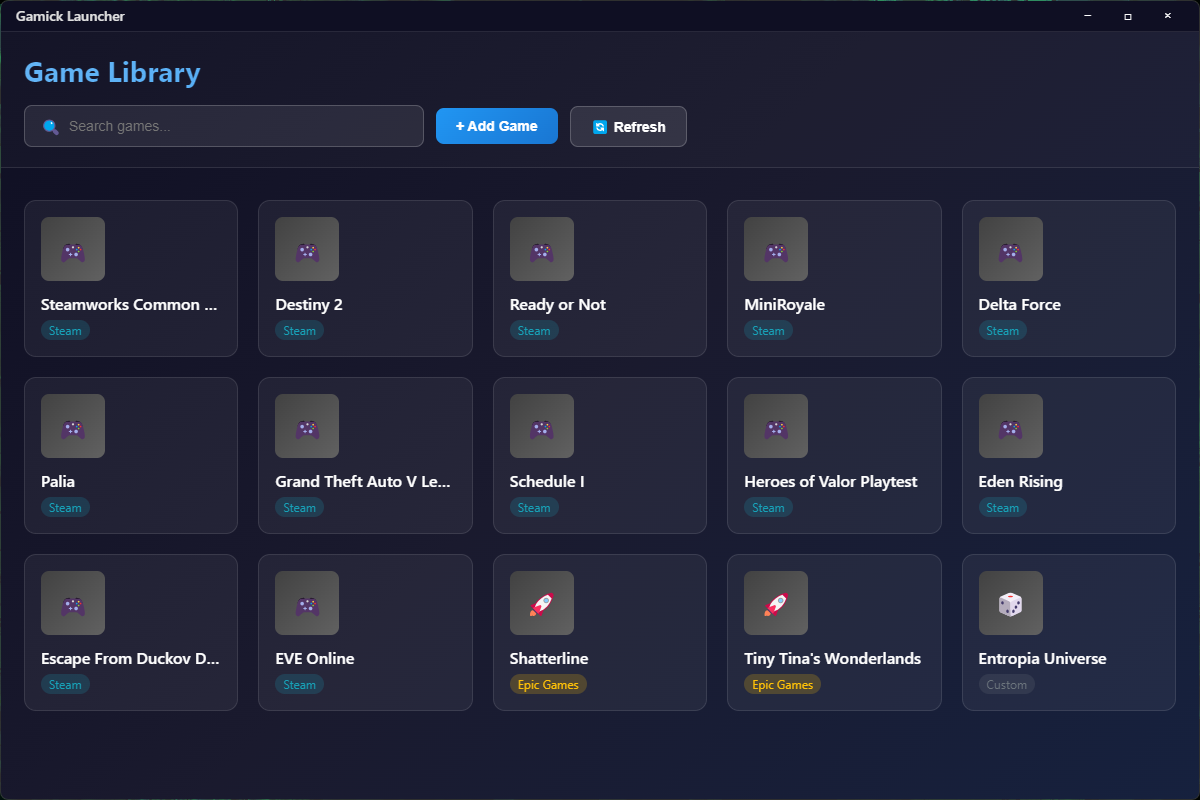Viewport: 1200px width, 800px height.
Task: Click the Custom tag under Entropia Universe
Action: point(1007,685)
